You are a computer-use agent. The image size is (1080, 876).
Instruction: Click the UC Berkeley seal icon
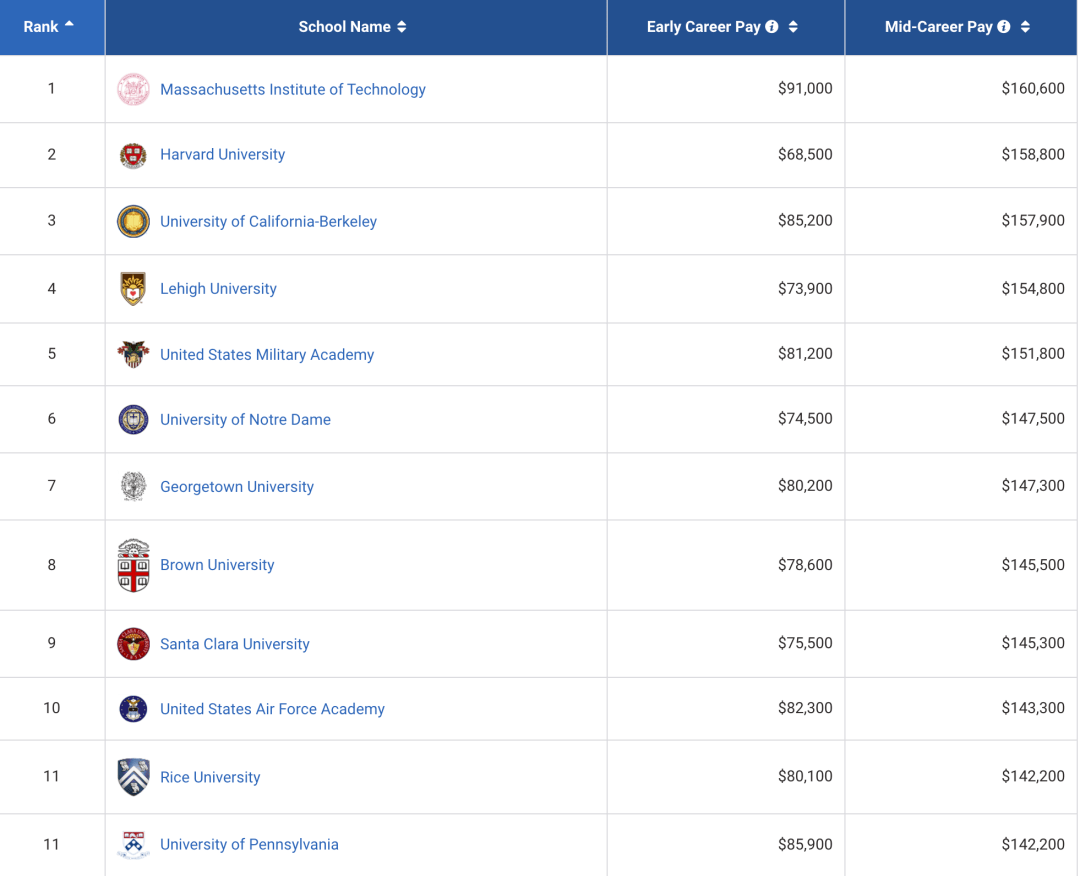[134, 221]
